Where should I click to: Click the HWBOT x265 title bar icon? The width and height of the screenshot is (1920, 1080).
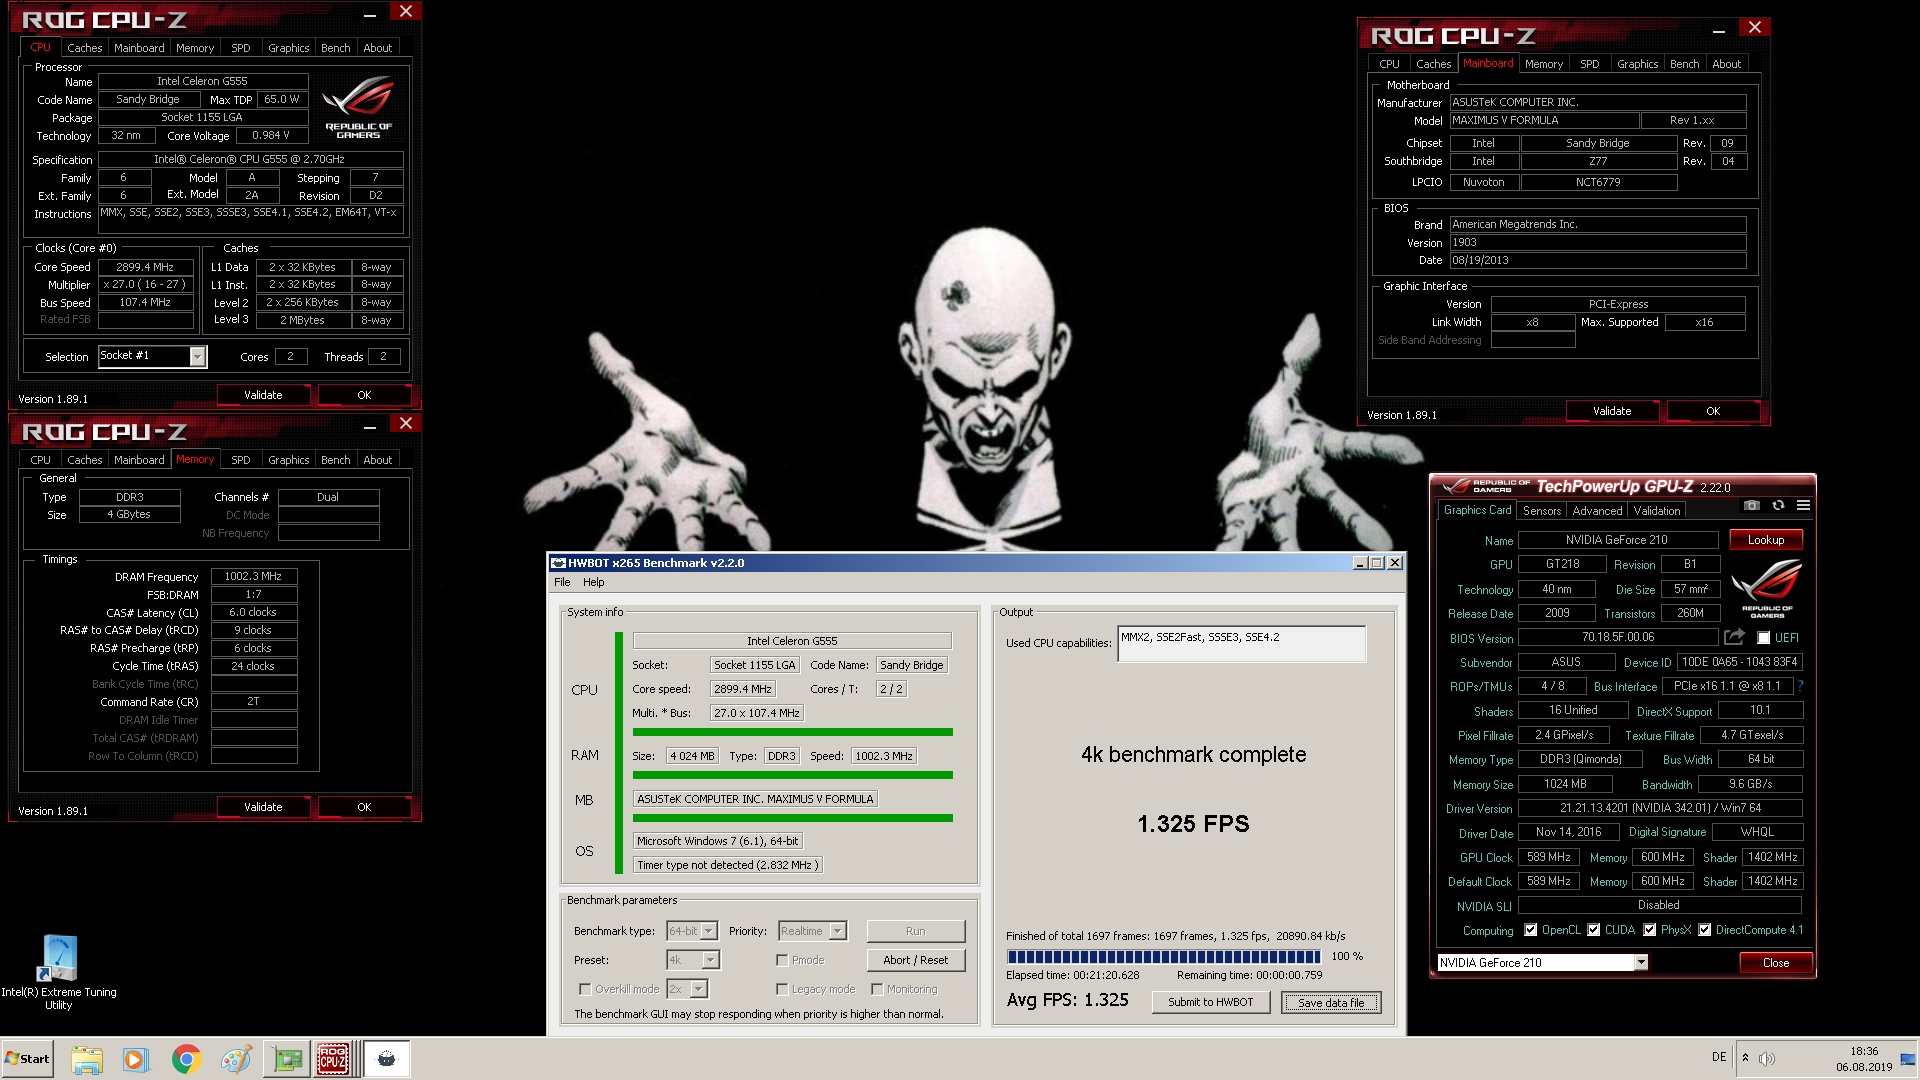[559, 563]
